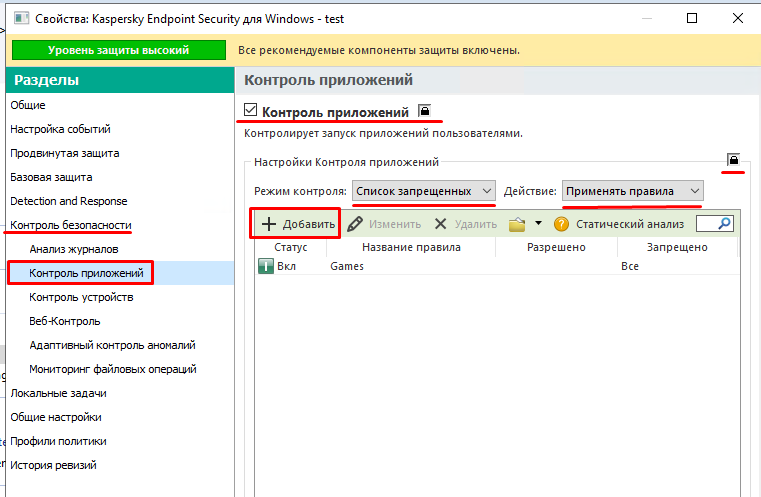Open the Detection and Response section

[68, 201]
